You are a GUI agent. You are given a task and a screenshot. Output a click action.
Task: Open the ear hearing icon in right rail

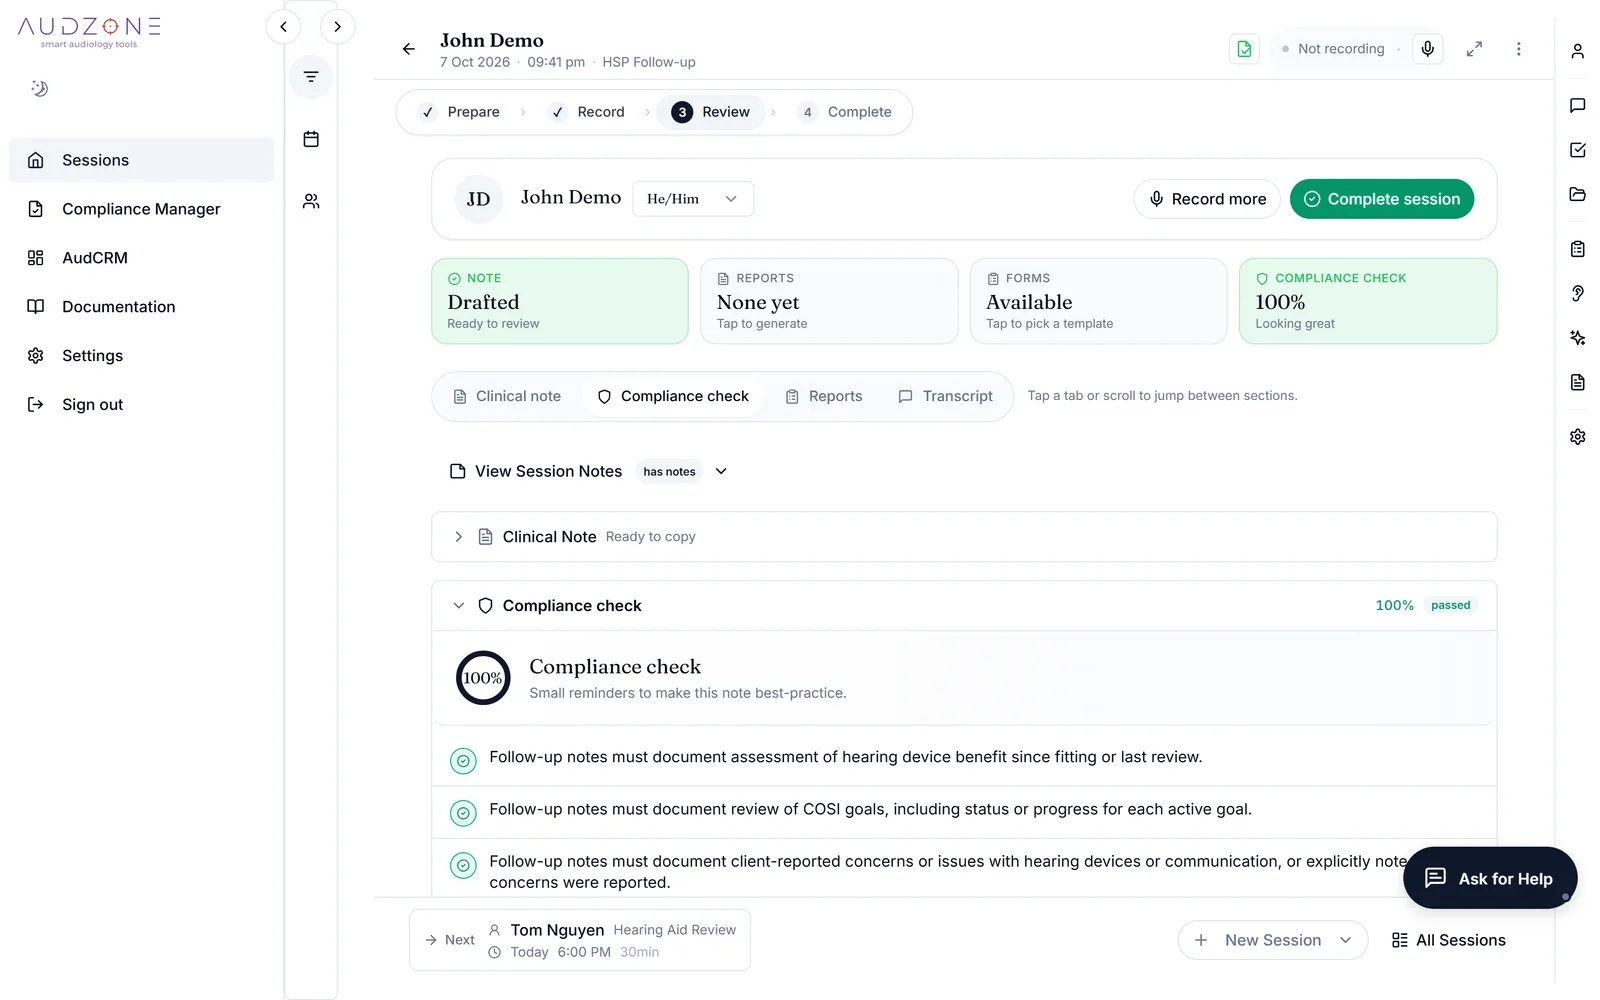tap(1577, 293)
